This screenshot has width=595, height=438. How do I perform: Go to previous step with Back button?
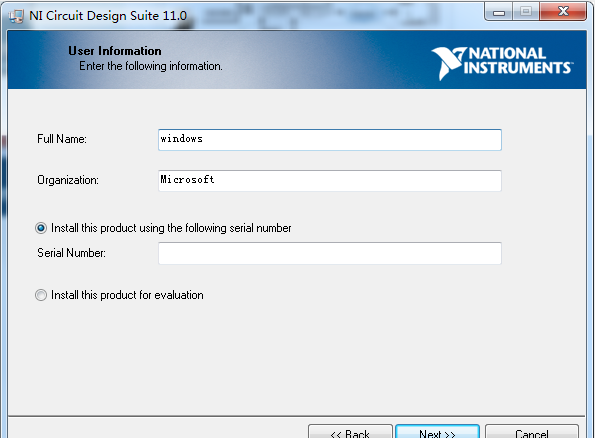coord(350,432)
